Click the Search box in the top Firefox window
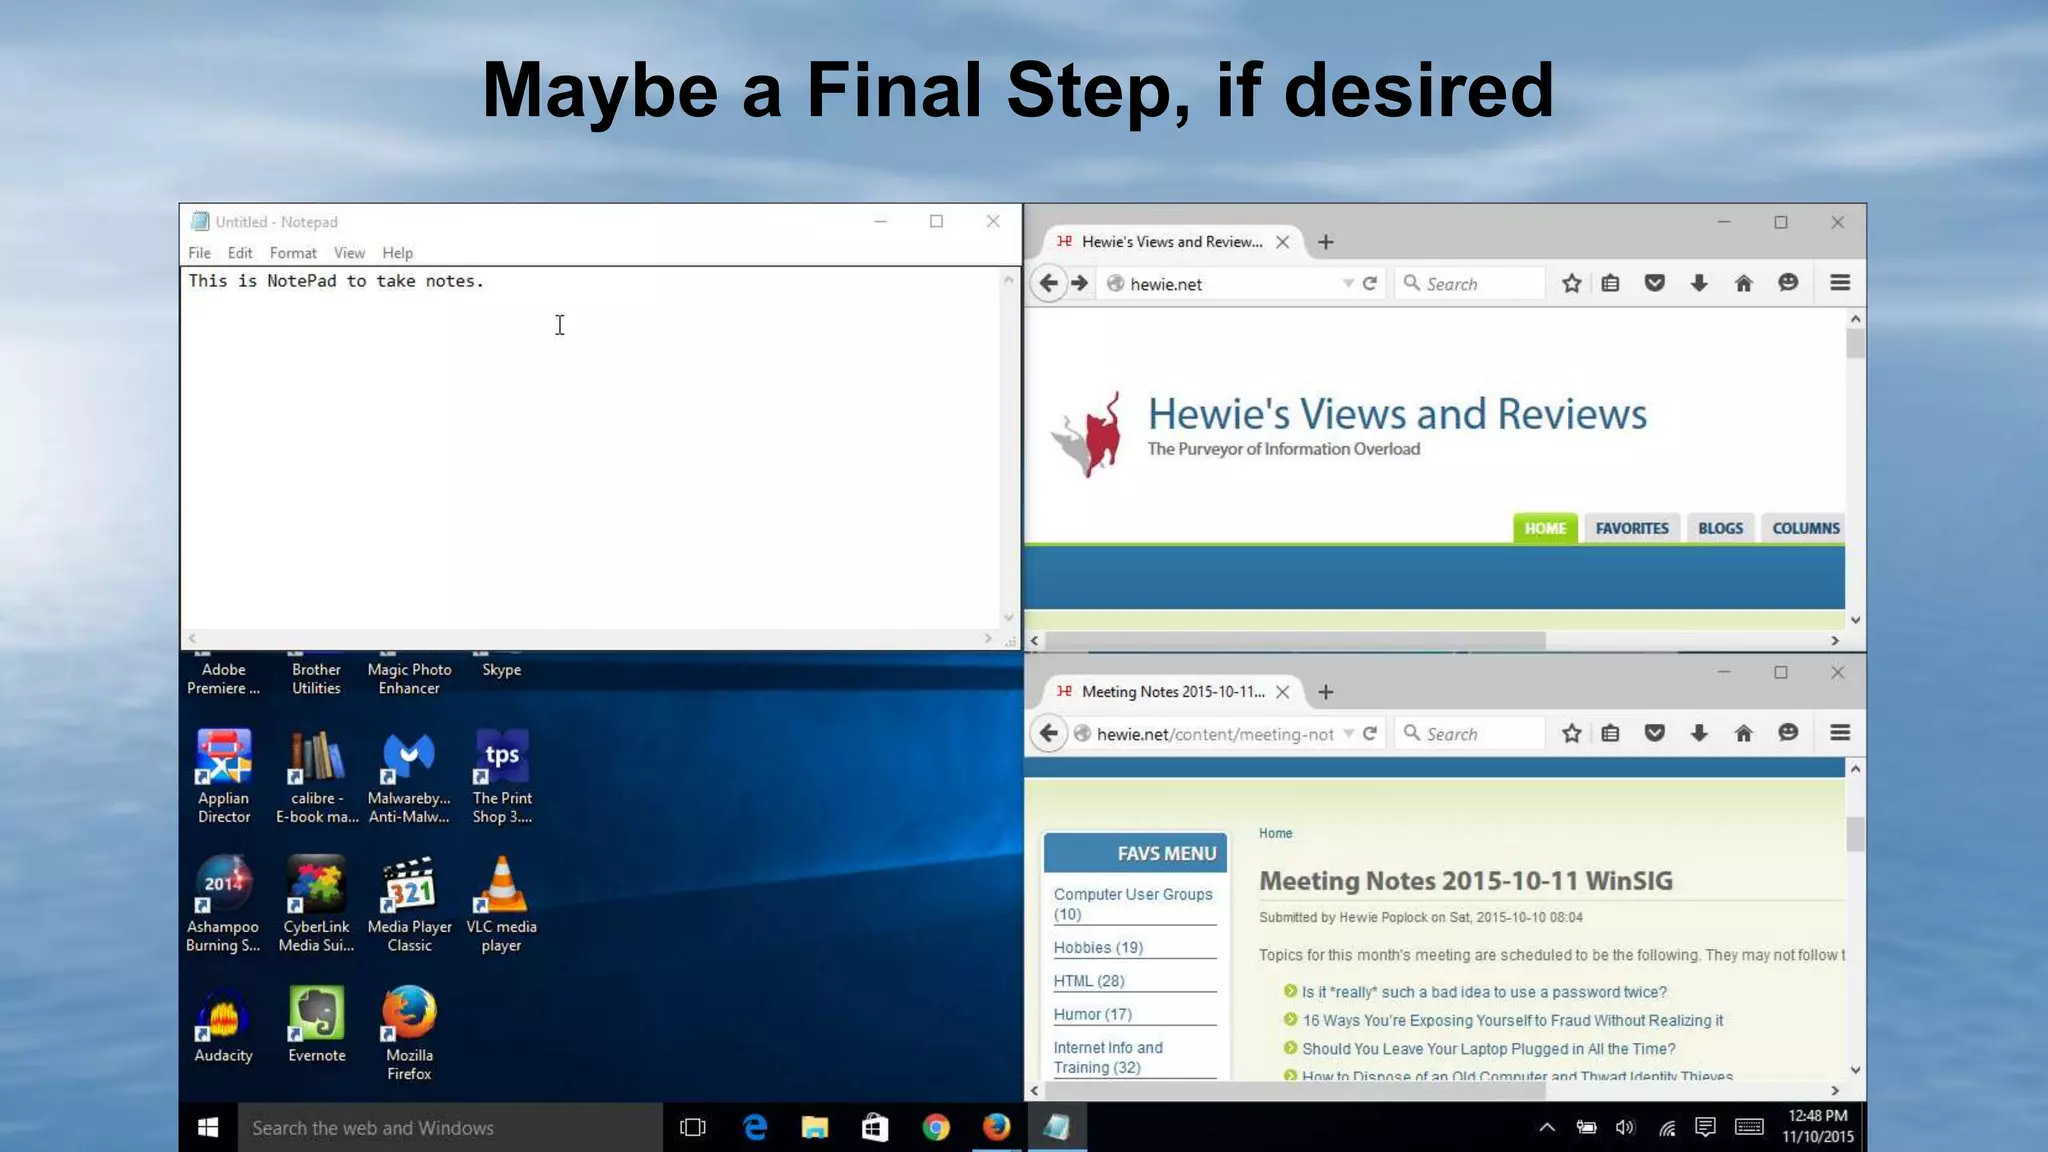The height and width of the screenshot is (1152, 2048). pyautogui.click(x=1470, y=283)
